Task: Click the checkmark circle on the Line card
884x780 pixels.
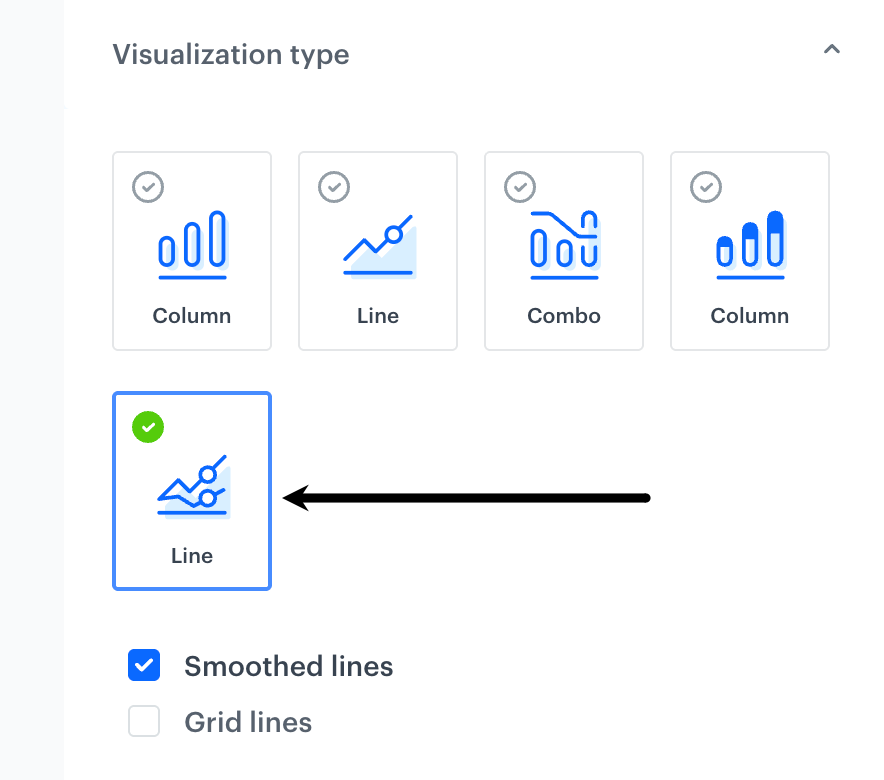Action: point(147,427)
